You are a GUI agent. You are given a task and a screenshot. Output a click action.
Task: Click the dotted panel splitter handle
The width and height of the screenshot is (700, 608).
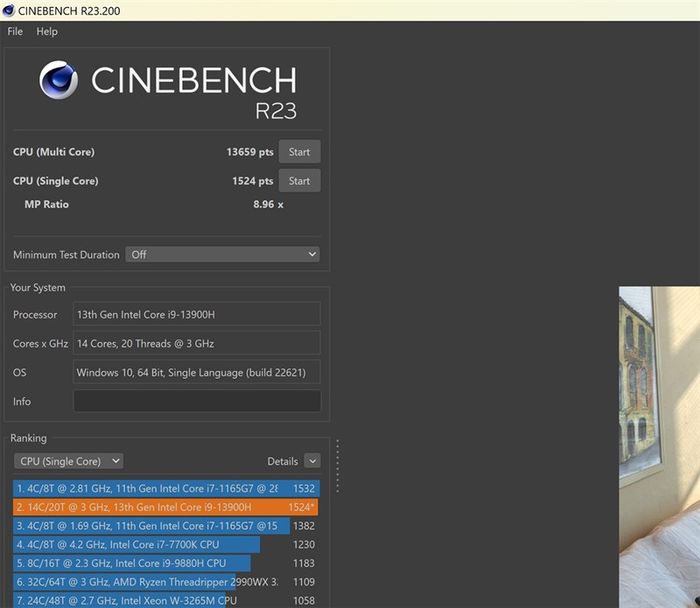[x=338, y=466]
